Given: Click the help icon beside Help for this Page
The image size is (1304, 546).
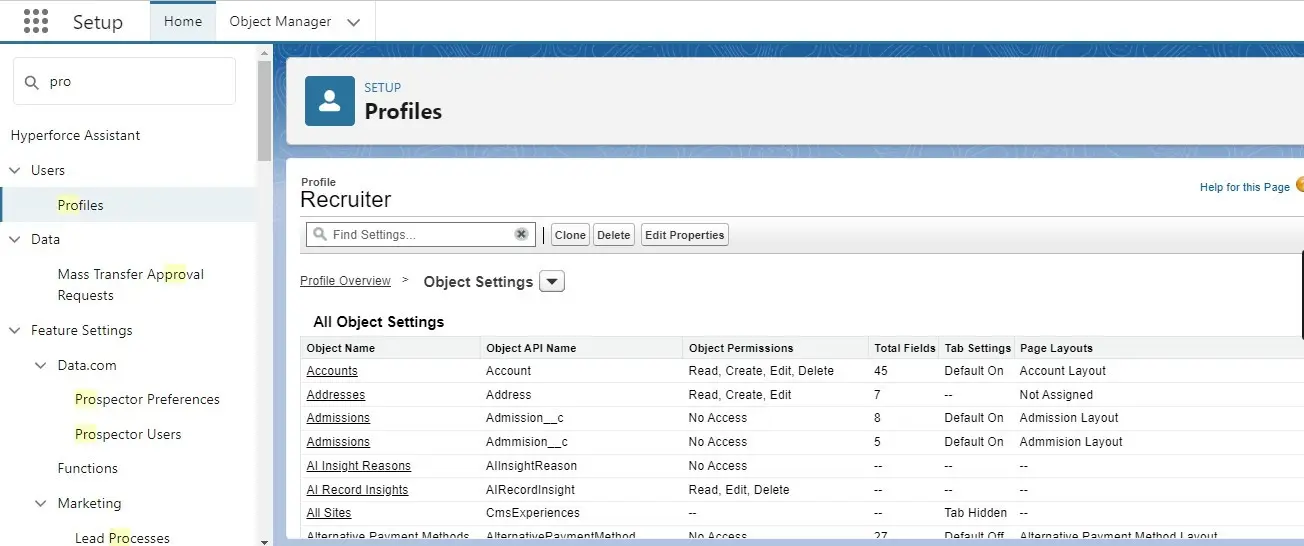Looking at the screenshot, I should (x=1299, y=185).
